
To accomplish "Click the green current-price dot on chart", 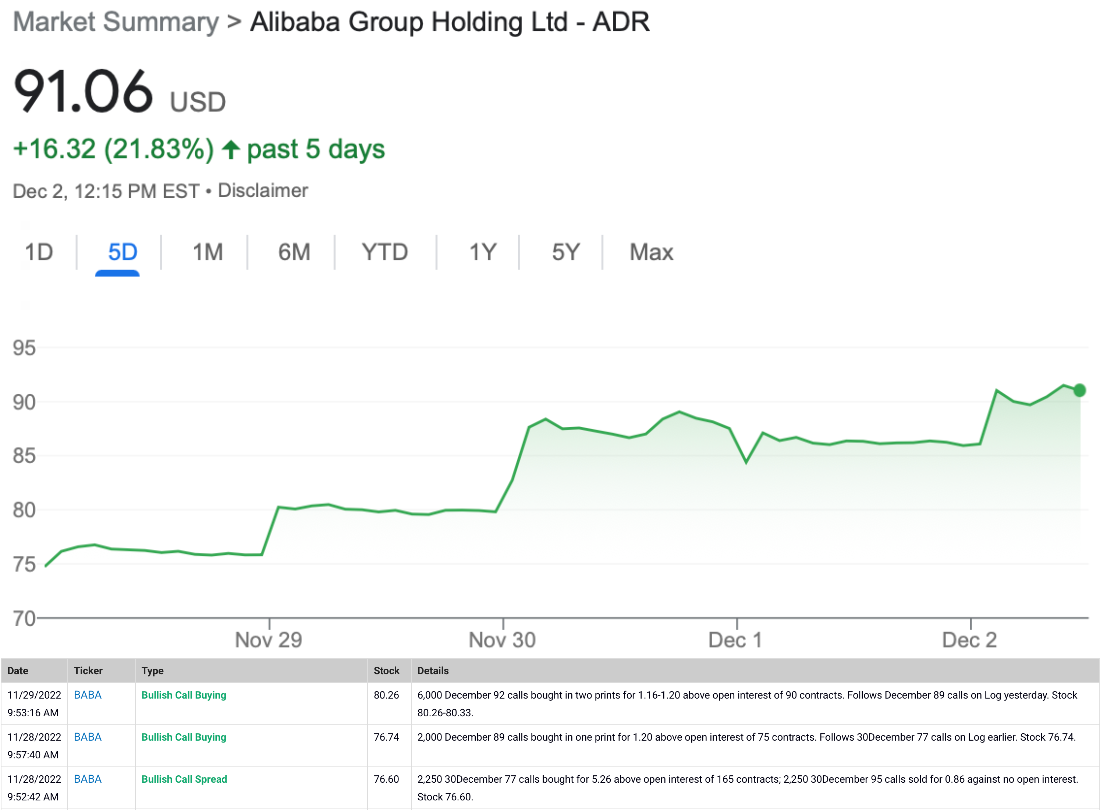I will click(x=1080, y=390).
